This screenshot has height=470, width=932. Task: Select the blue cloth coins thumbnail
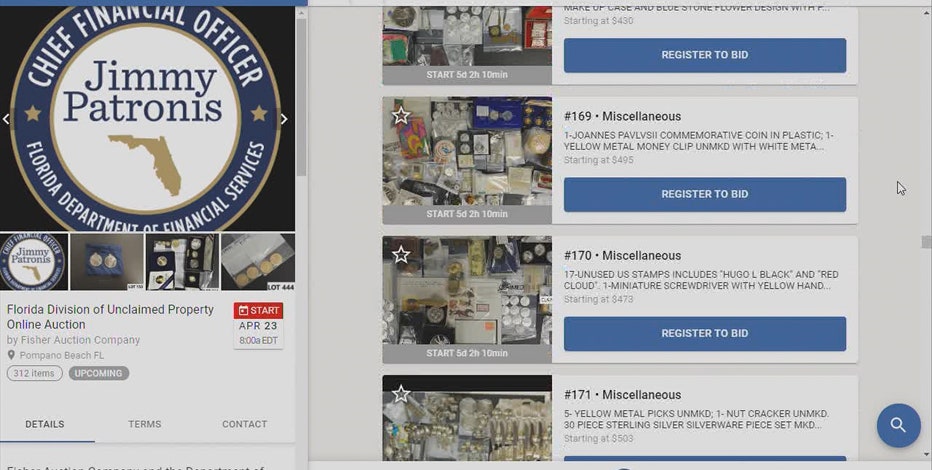point(107,262)
